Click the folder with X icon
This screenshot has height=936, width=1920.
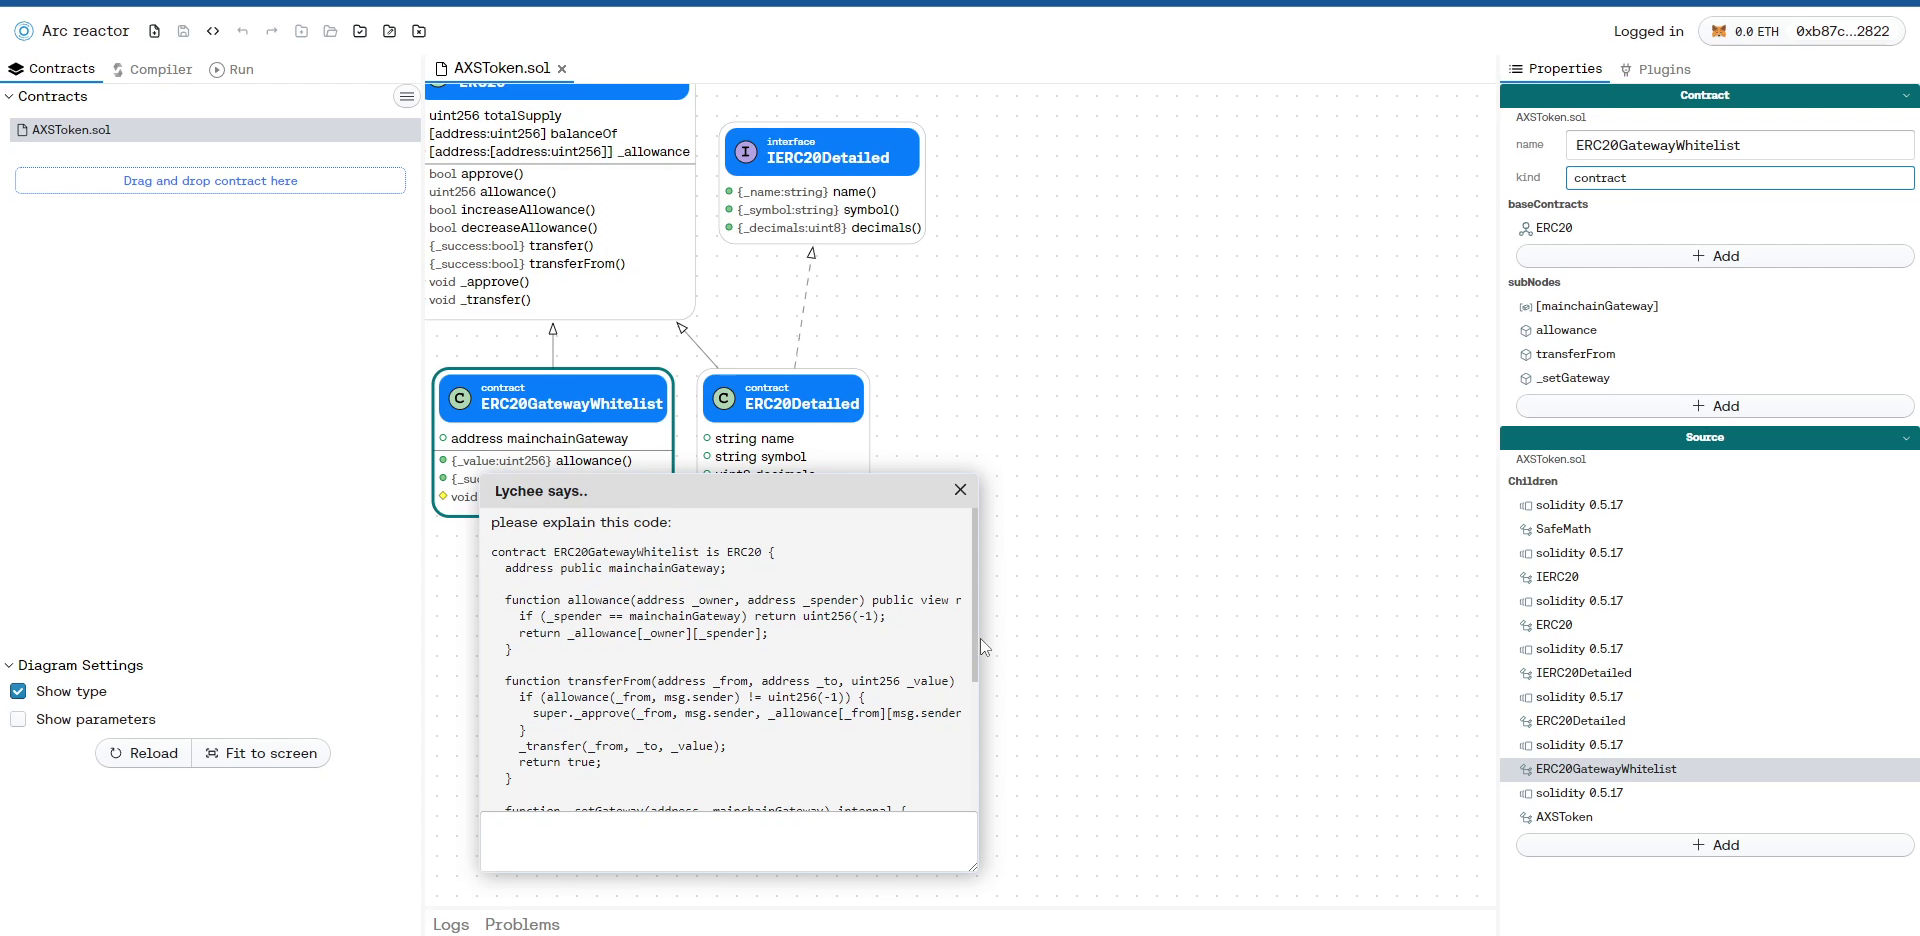click(x=419, y=31)
